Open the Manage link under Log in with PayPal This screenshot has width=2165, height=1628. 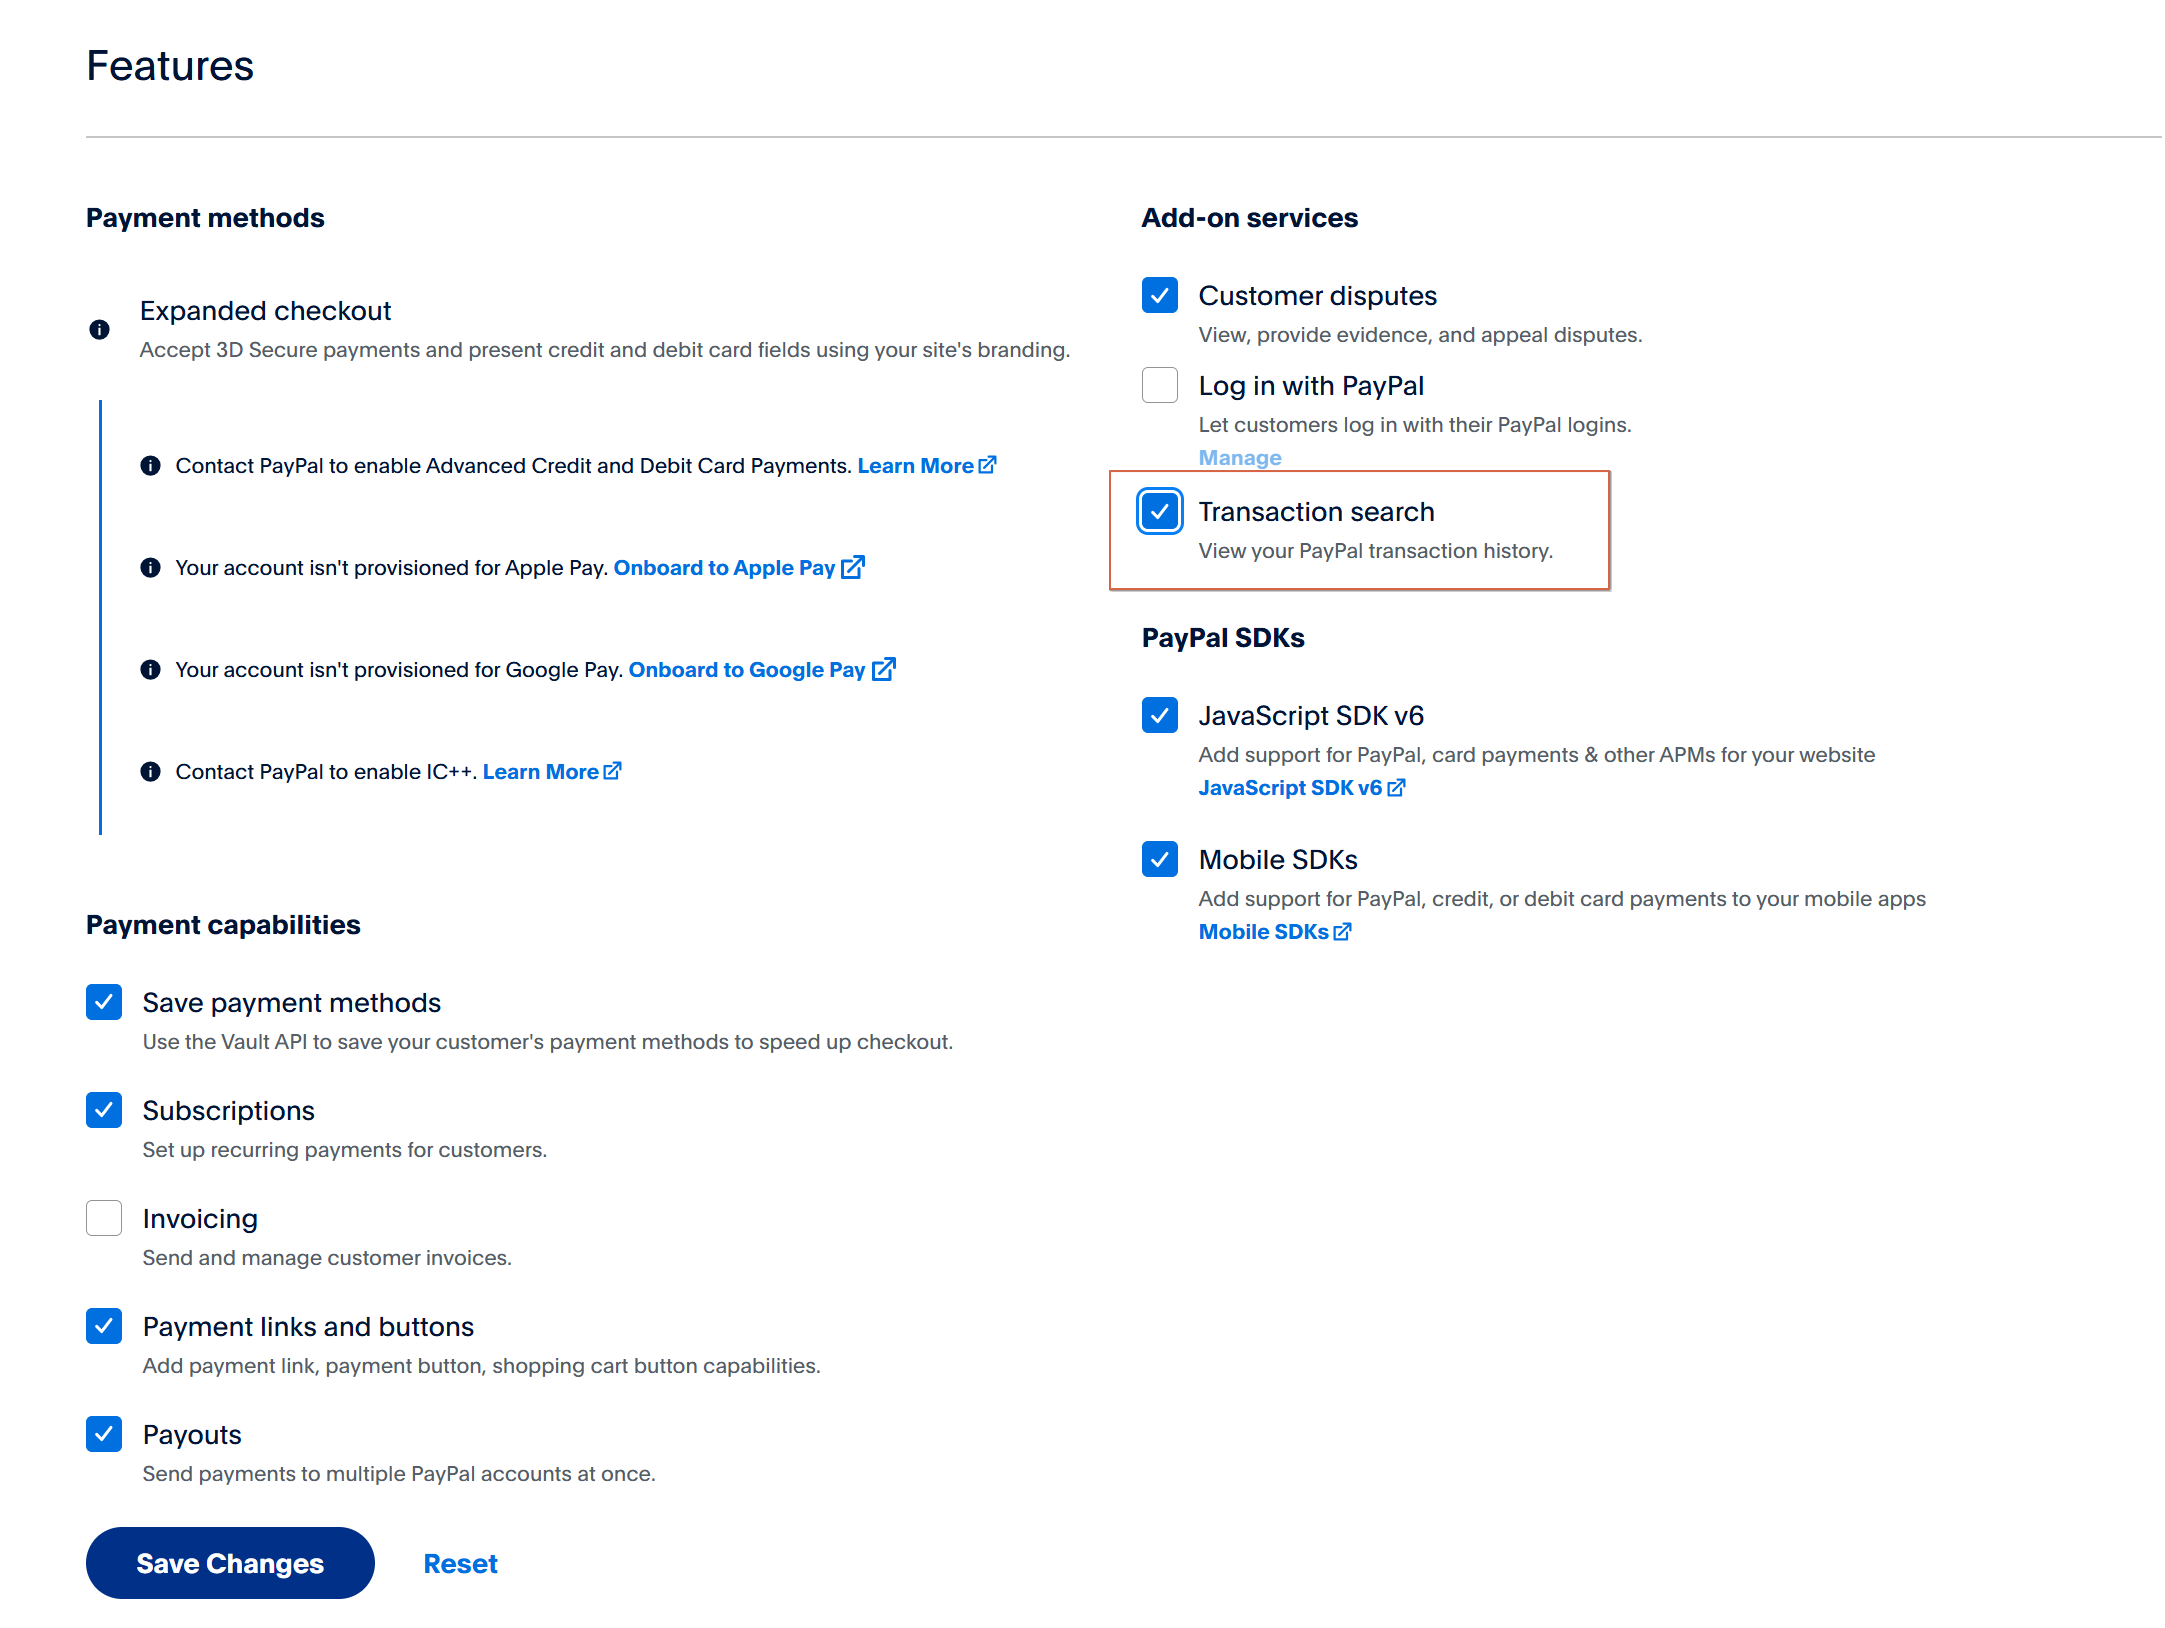pos(1239,457)
